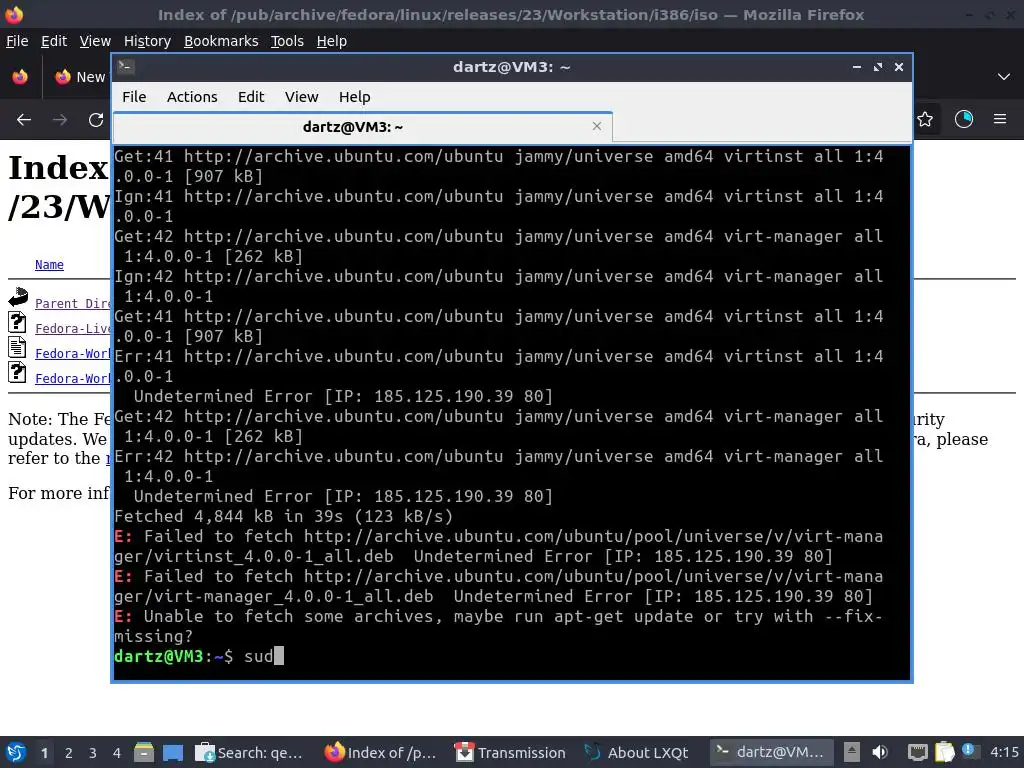Screen dimensions: 1024x768
Task: Bookmark this page with the star icon
Action: tap(925, 119)
